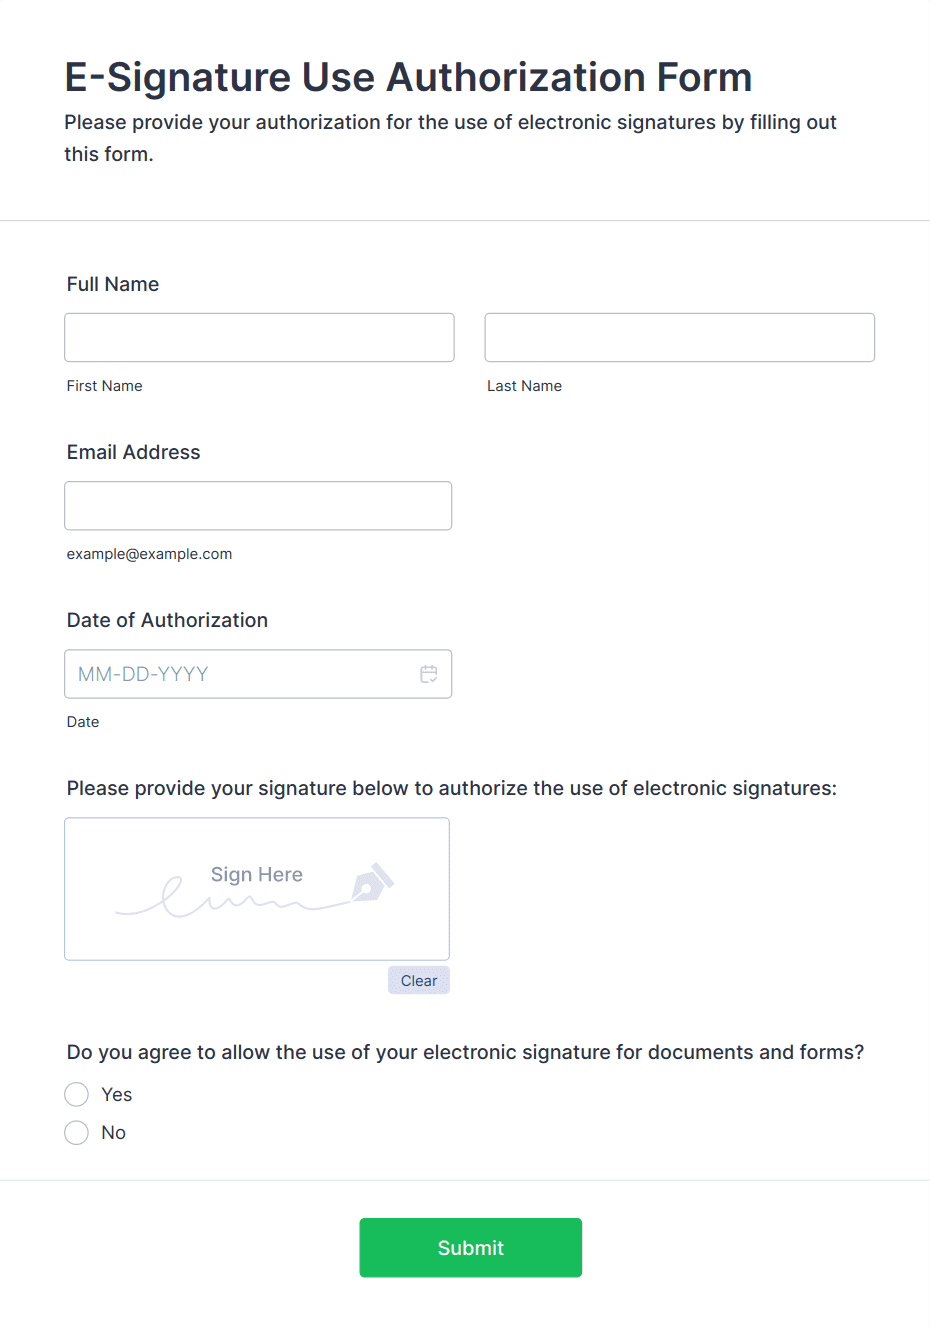Select the No radio button
Image resolution: width=930 pixels, height=1327 pixels.
(x=77, y=1132)
